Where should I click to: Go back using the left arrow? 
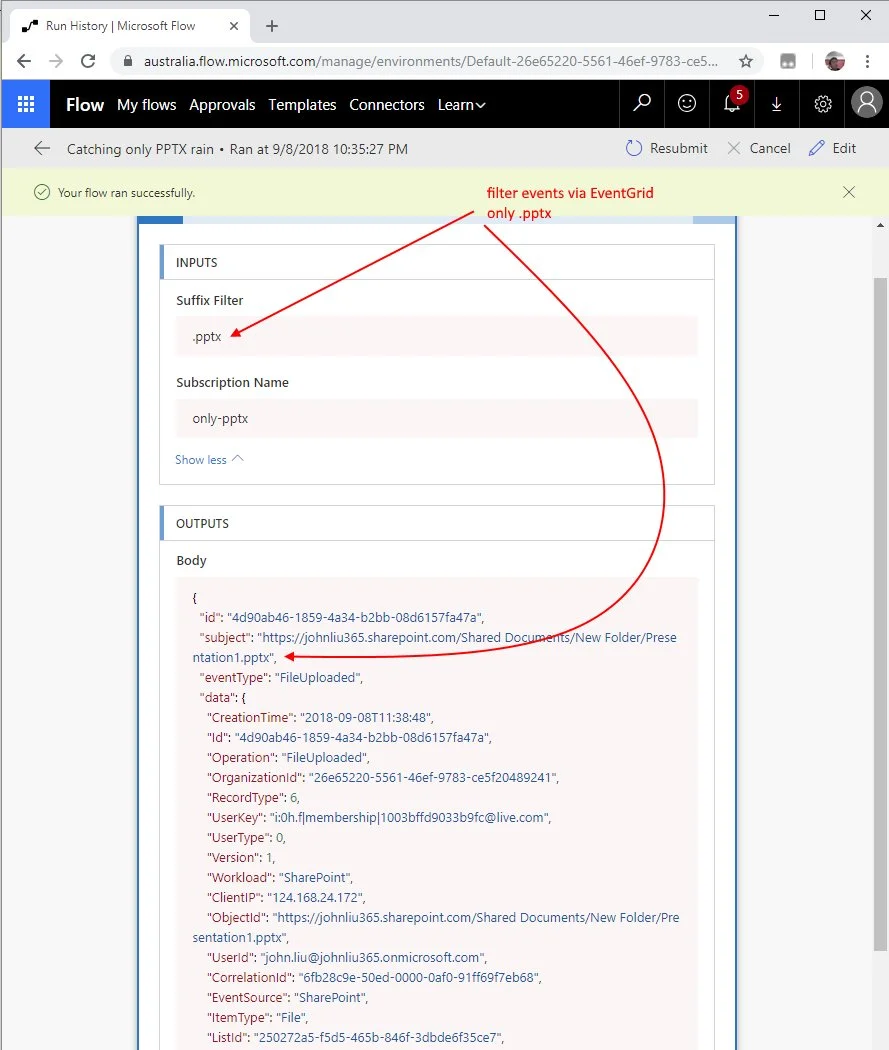pos(42,149)
